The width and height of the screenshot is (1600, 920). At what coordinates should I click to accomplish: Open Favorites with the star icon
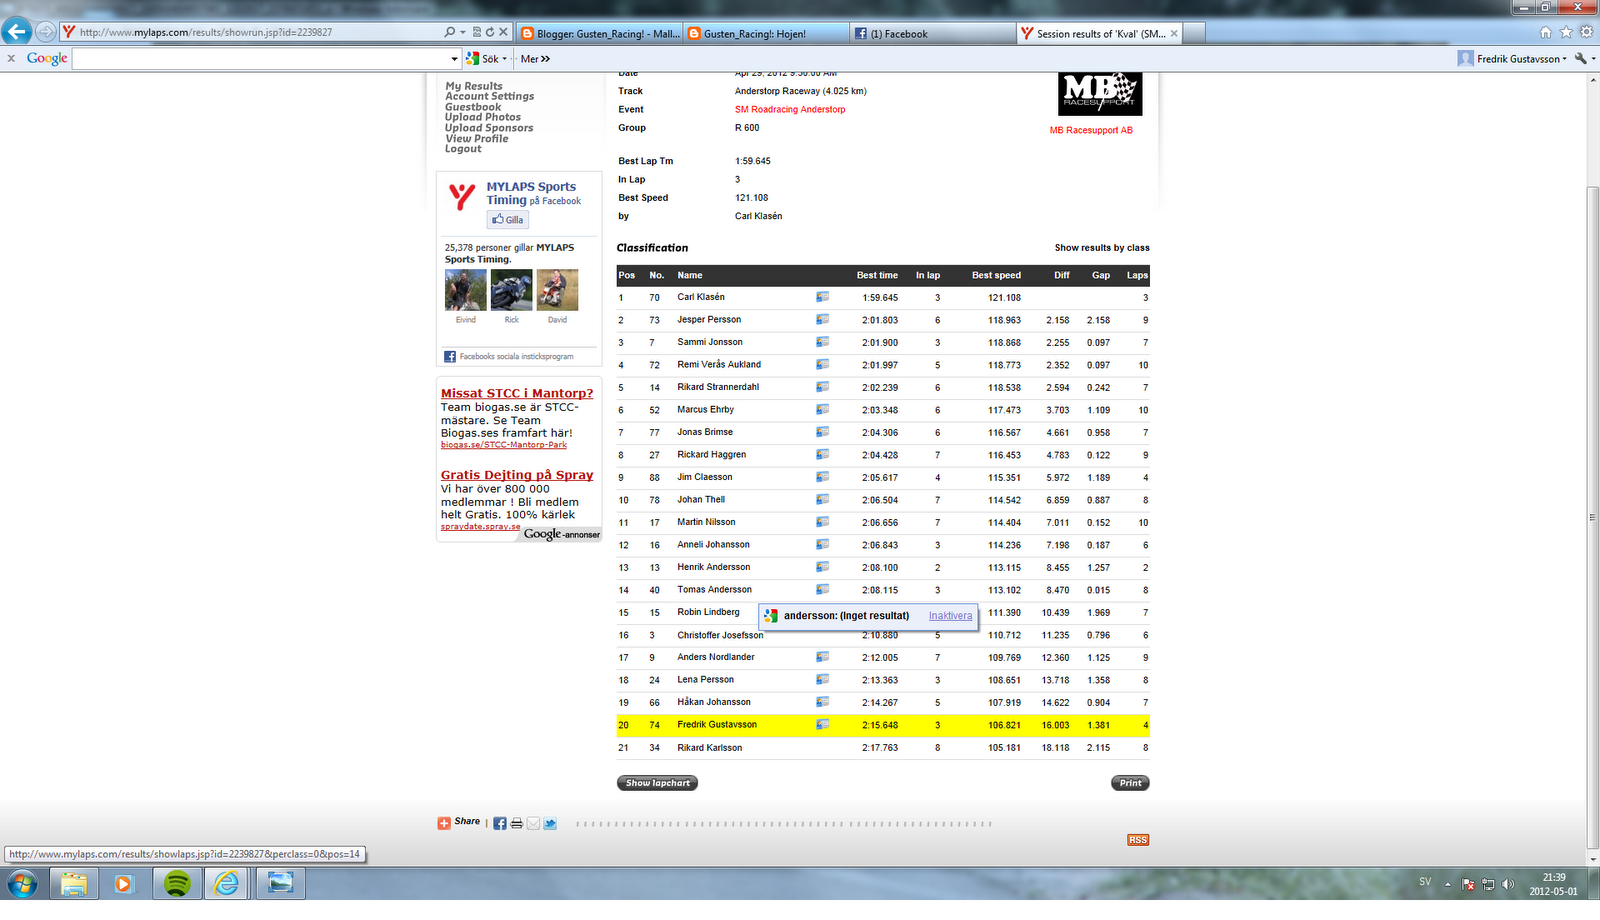click(x=1566, y=32)
